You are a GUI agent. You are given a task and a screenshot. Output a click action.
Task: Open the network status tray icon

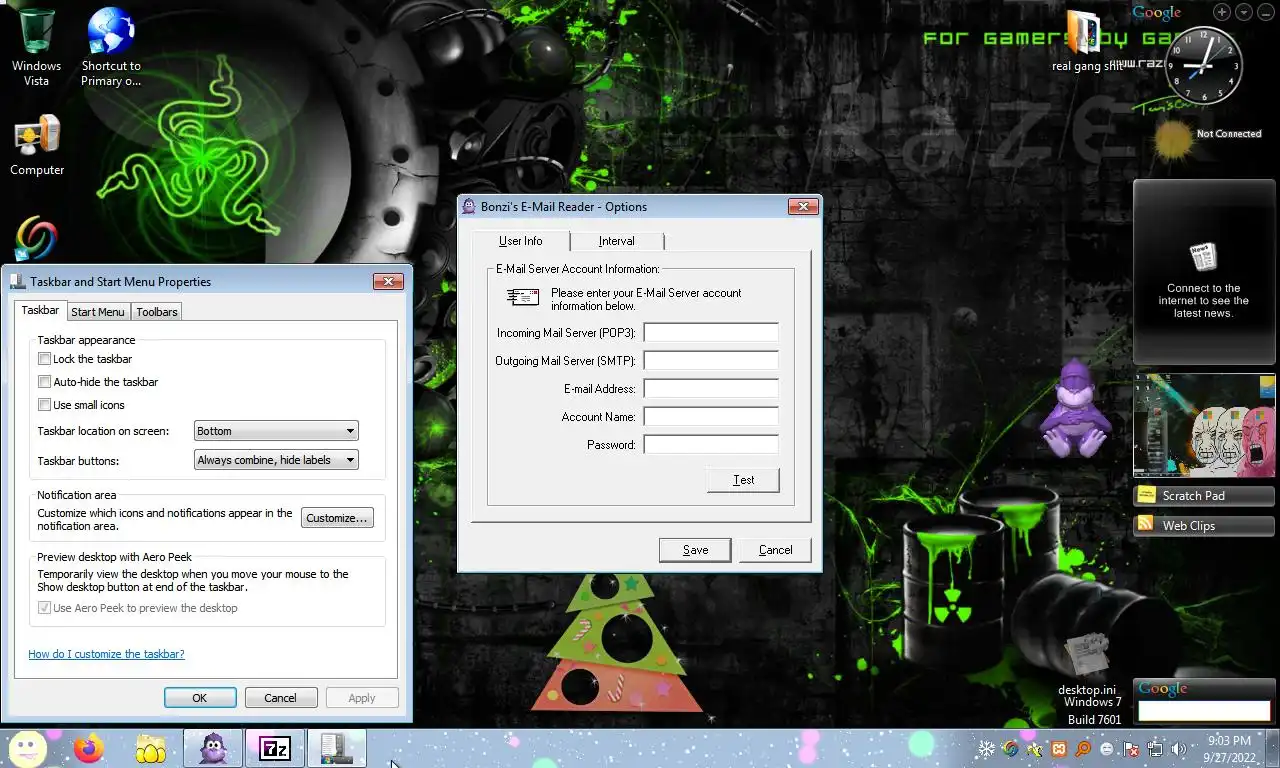pyautogui.click(x=1155, y=749)
